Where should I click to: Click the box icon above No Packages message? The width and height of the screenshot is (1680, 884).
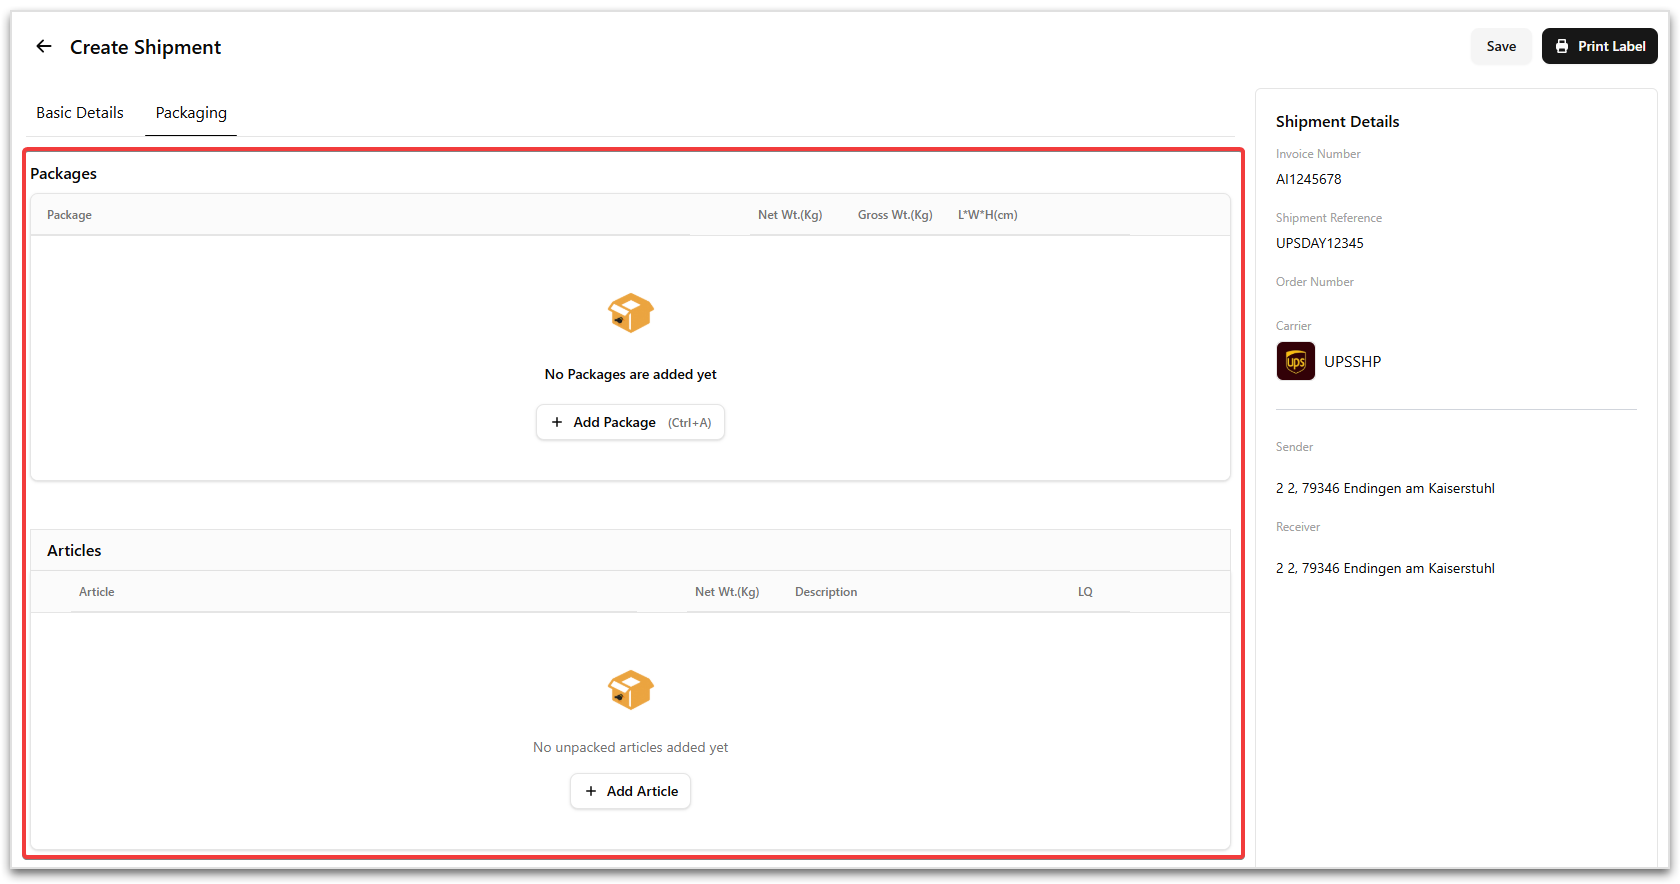(630, 313)
